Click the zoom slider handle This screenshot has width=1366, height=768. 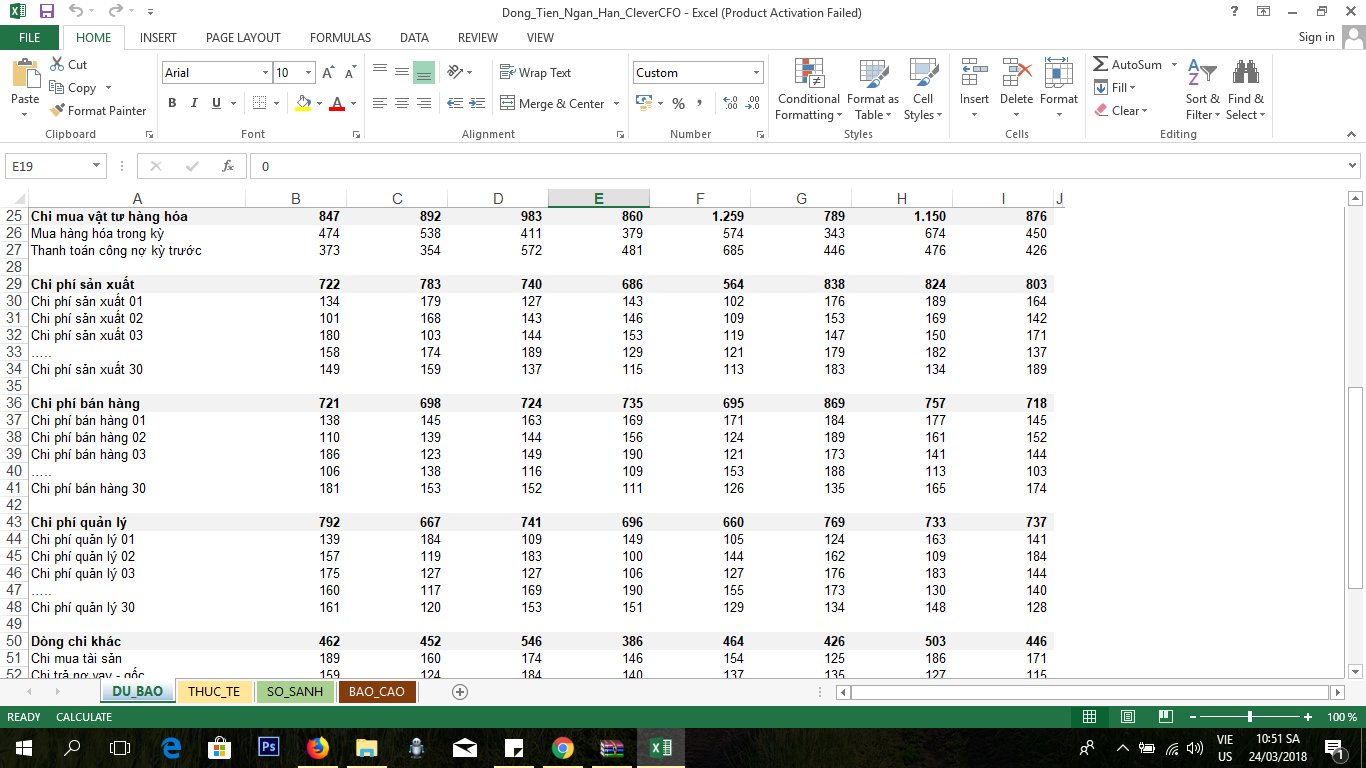pyautogui.click(x=1250, y=717)
